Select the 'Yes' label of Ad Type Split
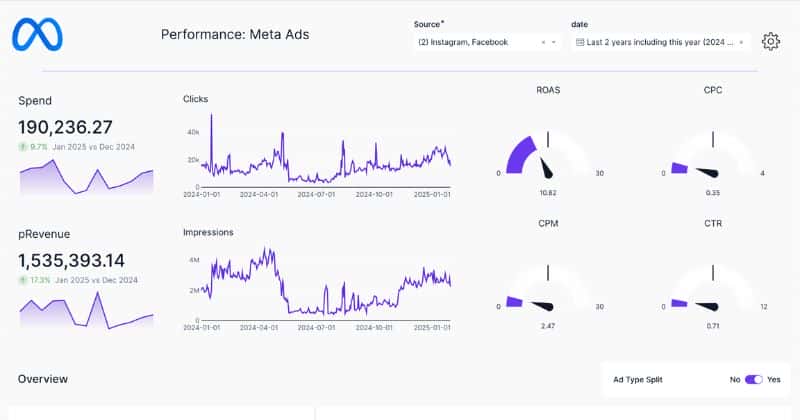This screenshot has height=420, width=800. click(x=773, y=380)
